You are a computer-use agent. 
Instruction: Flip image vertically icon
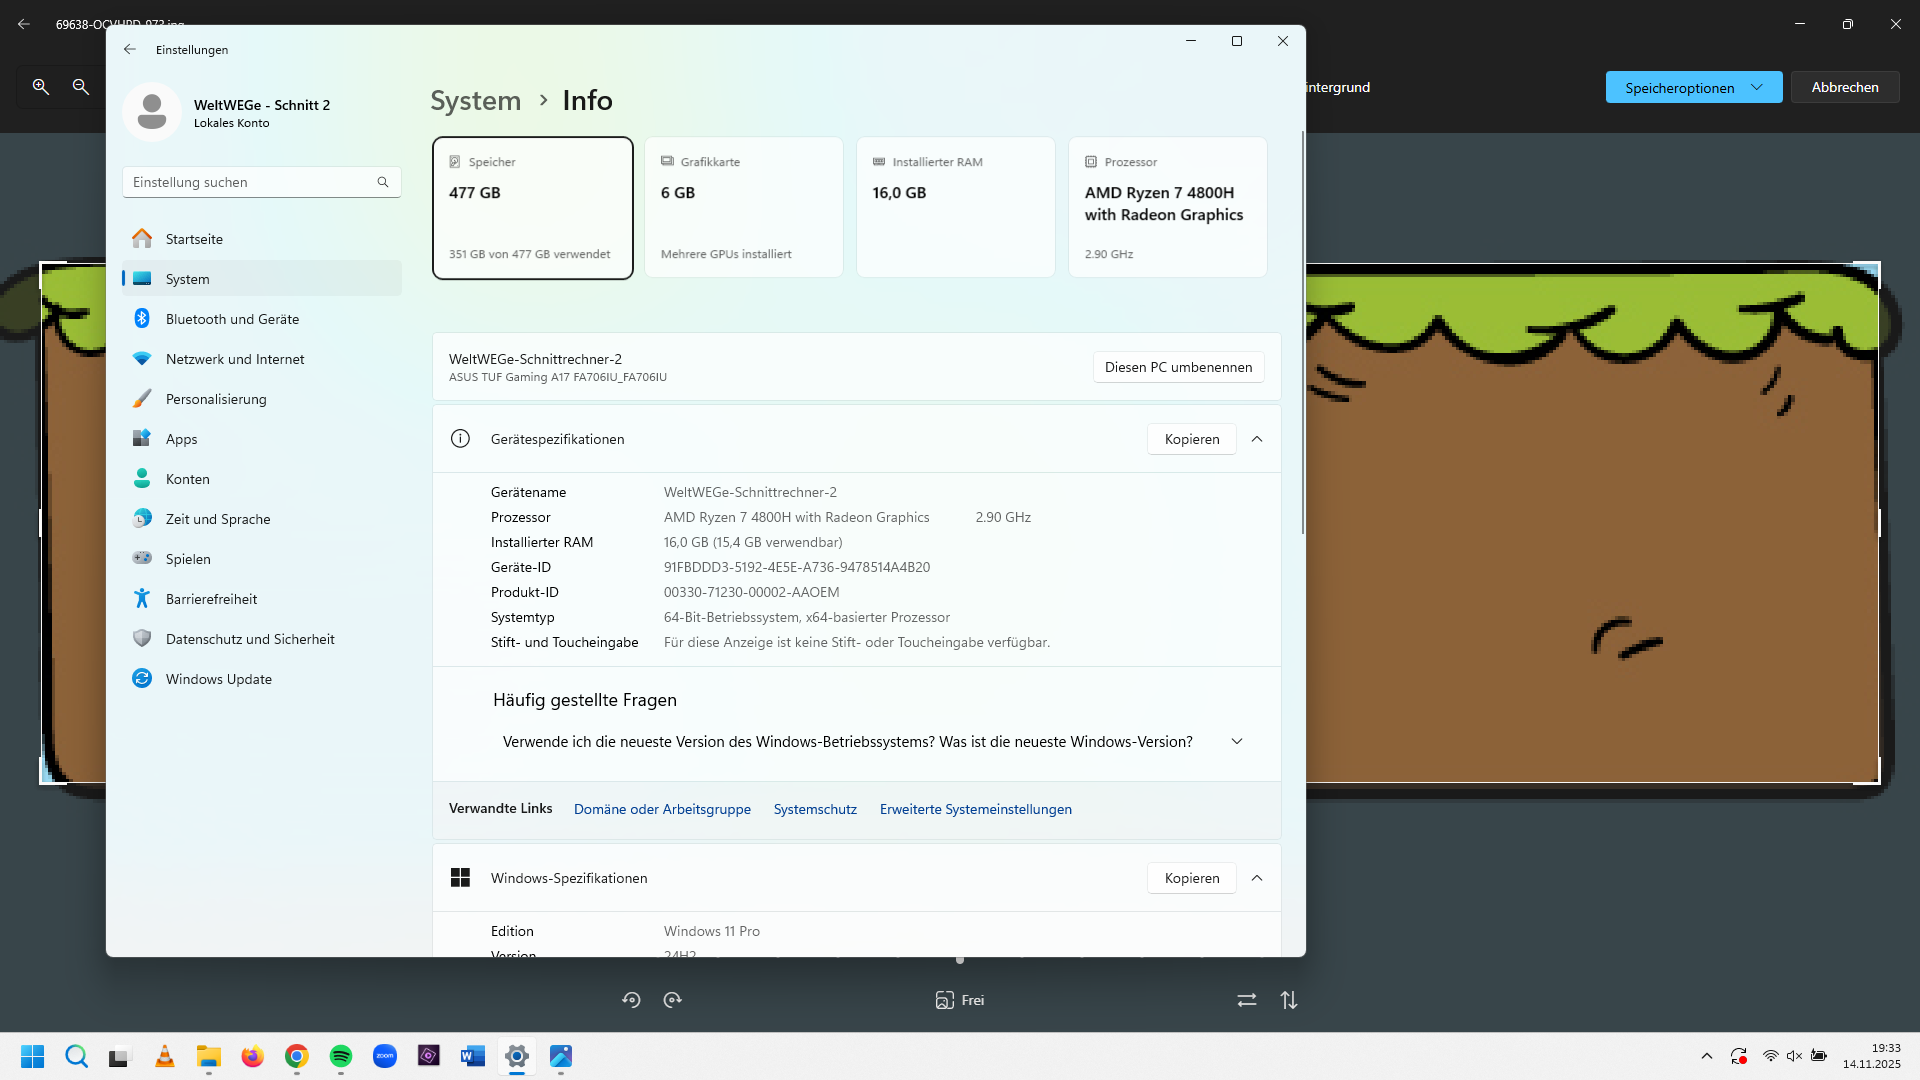[x=1289, y=1000]
